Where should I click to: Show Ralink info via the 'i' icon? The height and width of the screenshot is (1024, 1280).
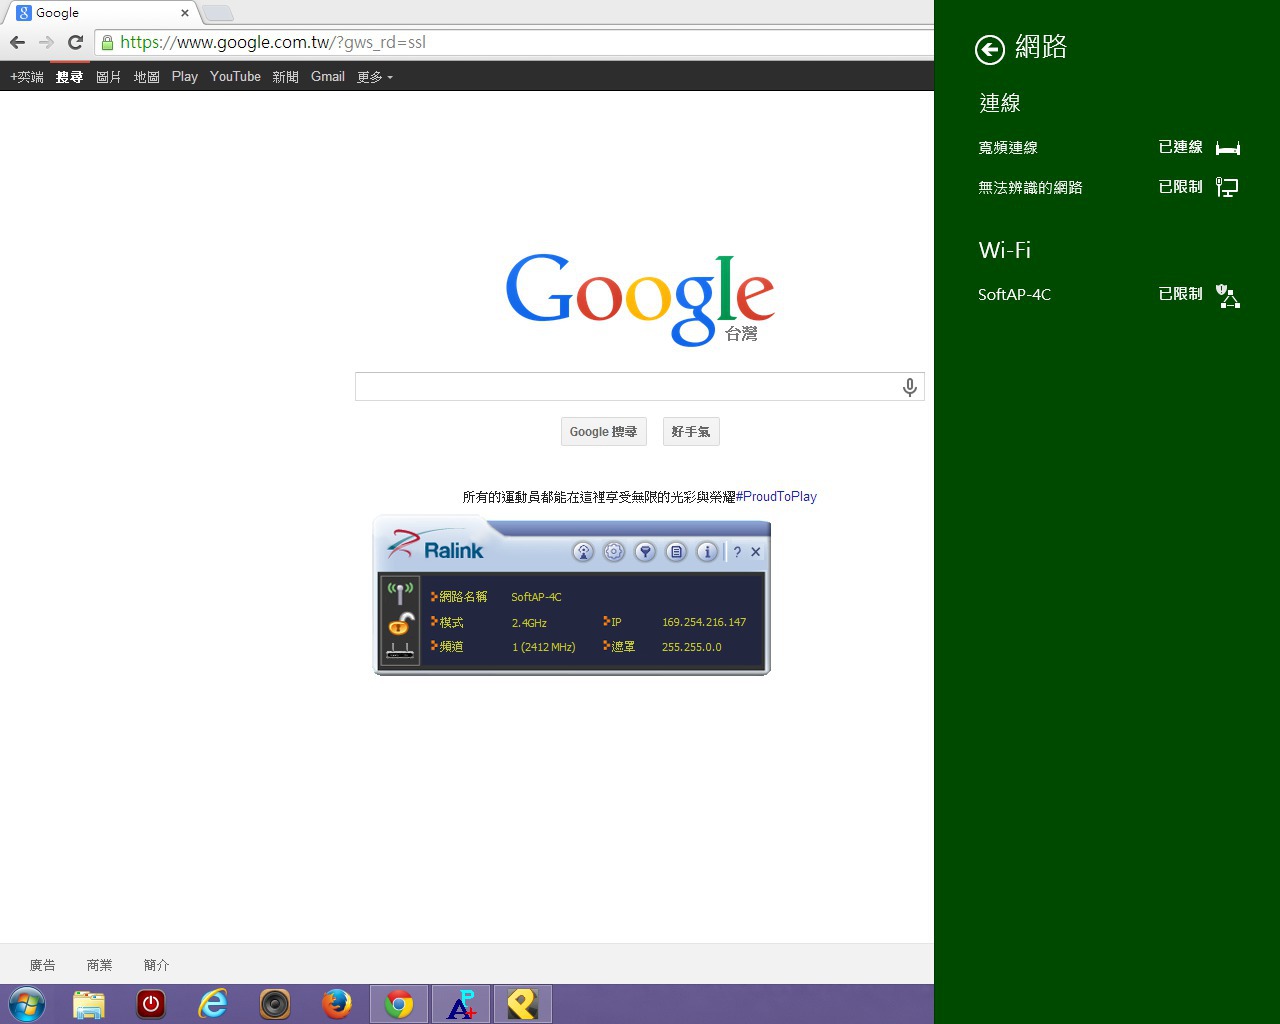[707, 552]
